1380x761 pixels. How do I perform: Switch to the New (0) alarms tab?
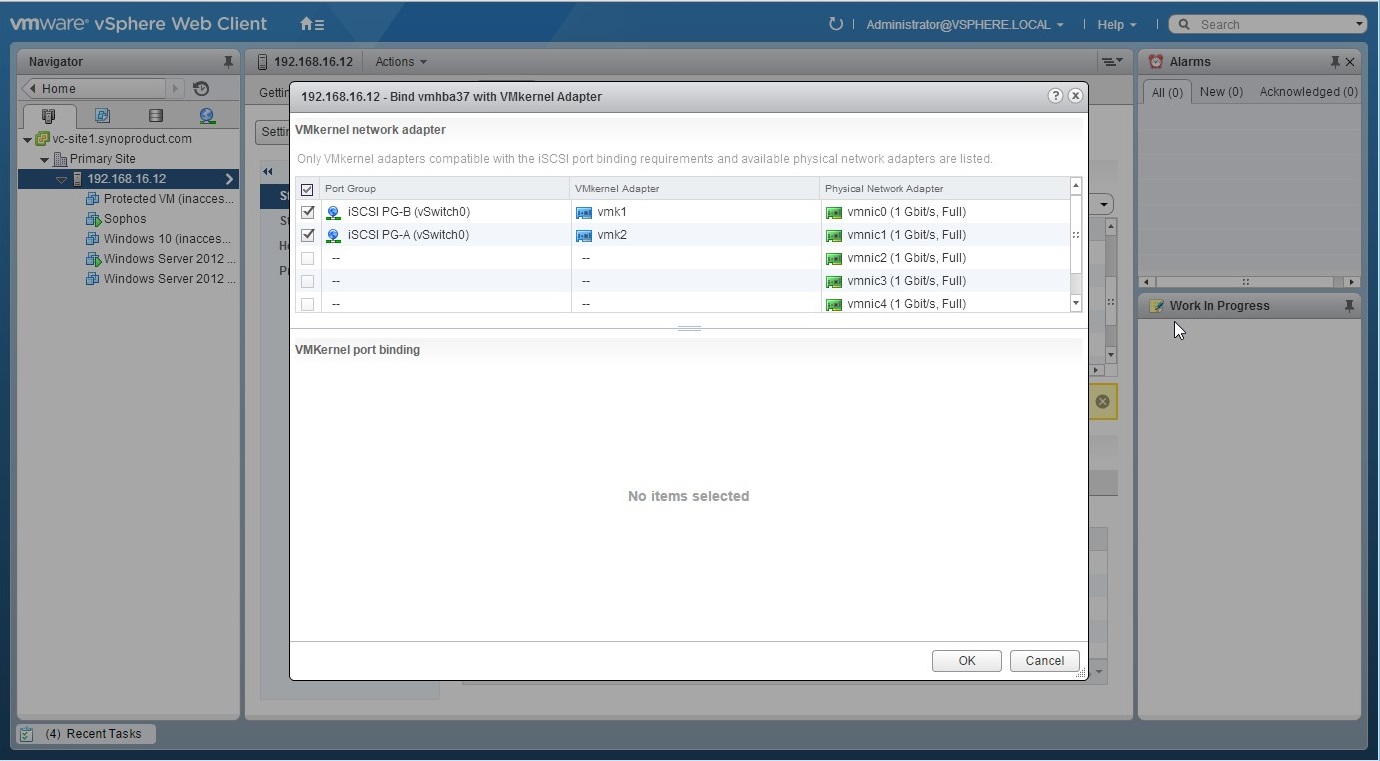[x=1220, y=91]
